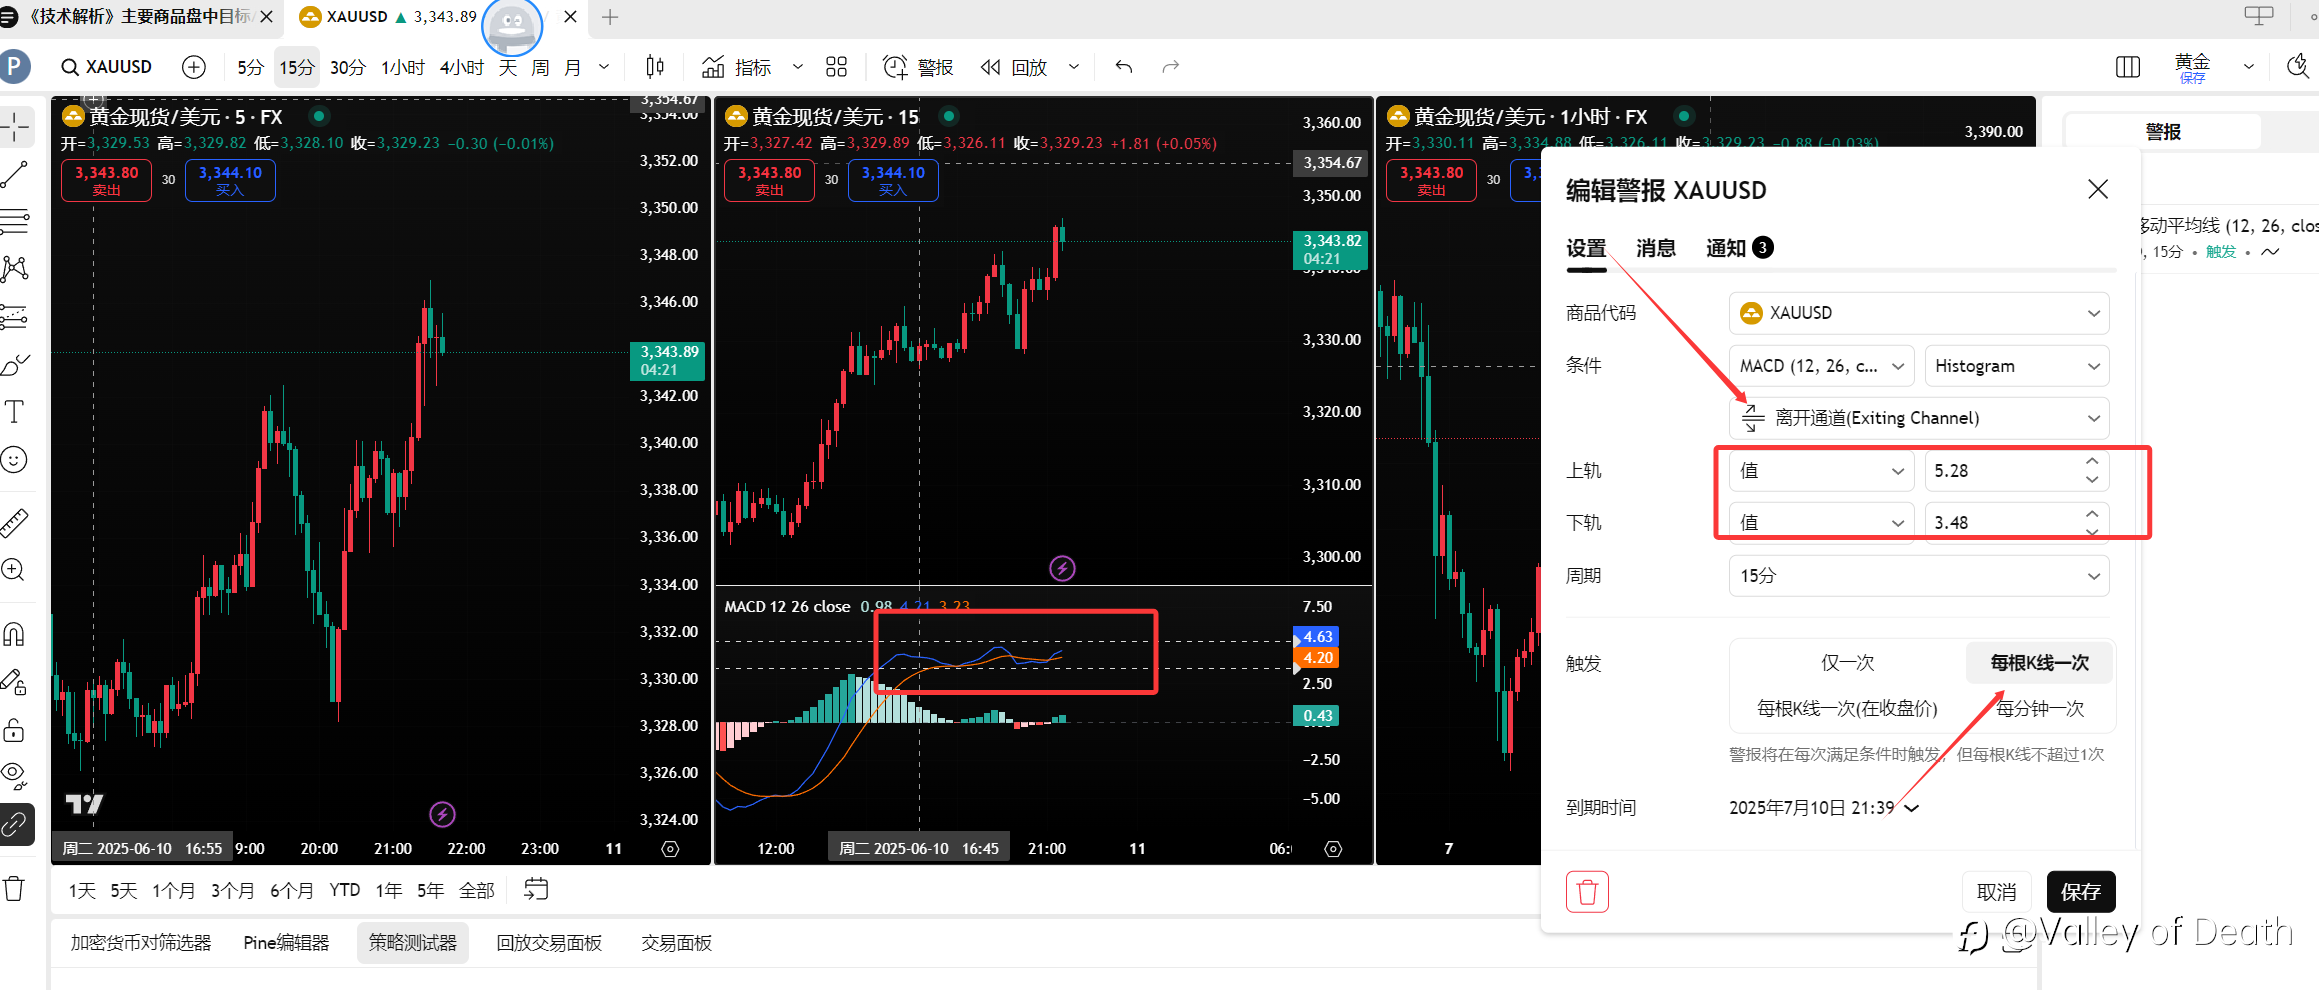
Task: Open the 商品代码 XAUUSD dropdown
Action: (1919, 313)
